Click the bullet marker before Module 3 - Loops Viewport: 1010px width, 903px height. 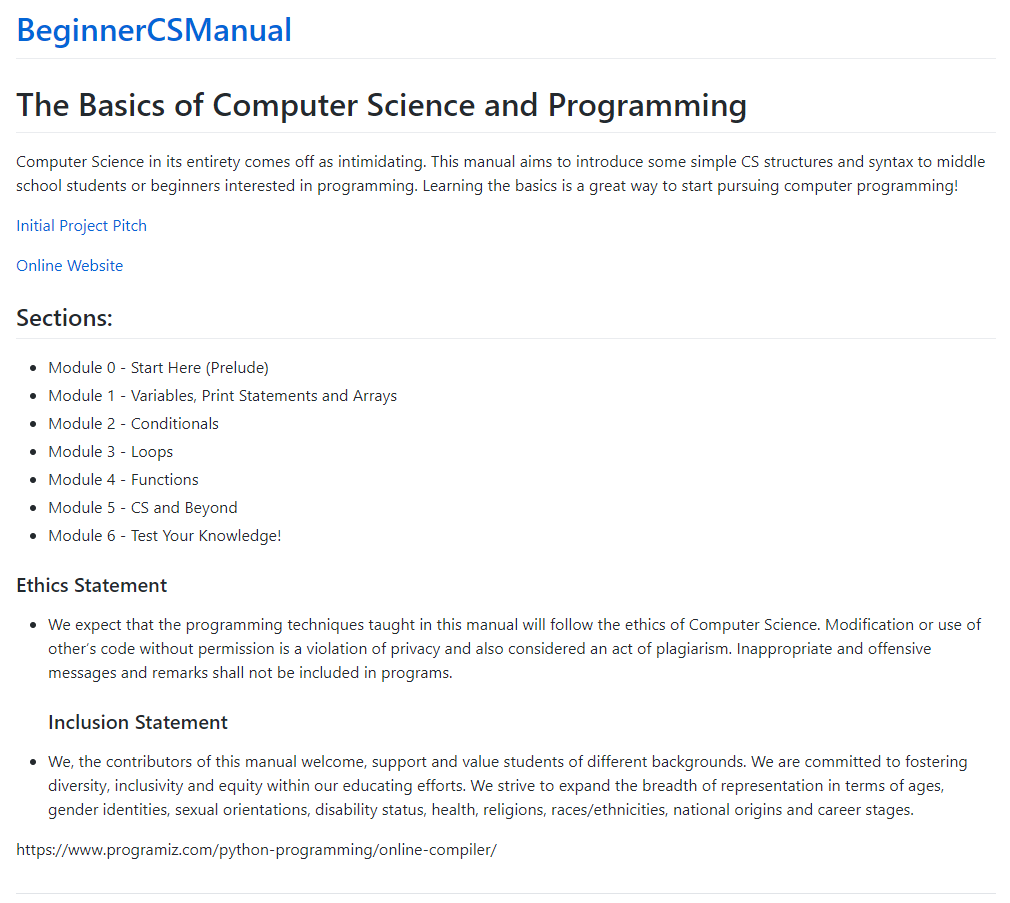pos(34,453)
